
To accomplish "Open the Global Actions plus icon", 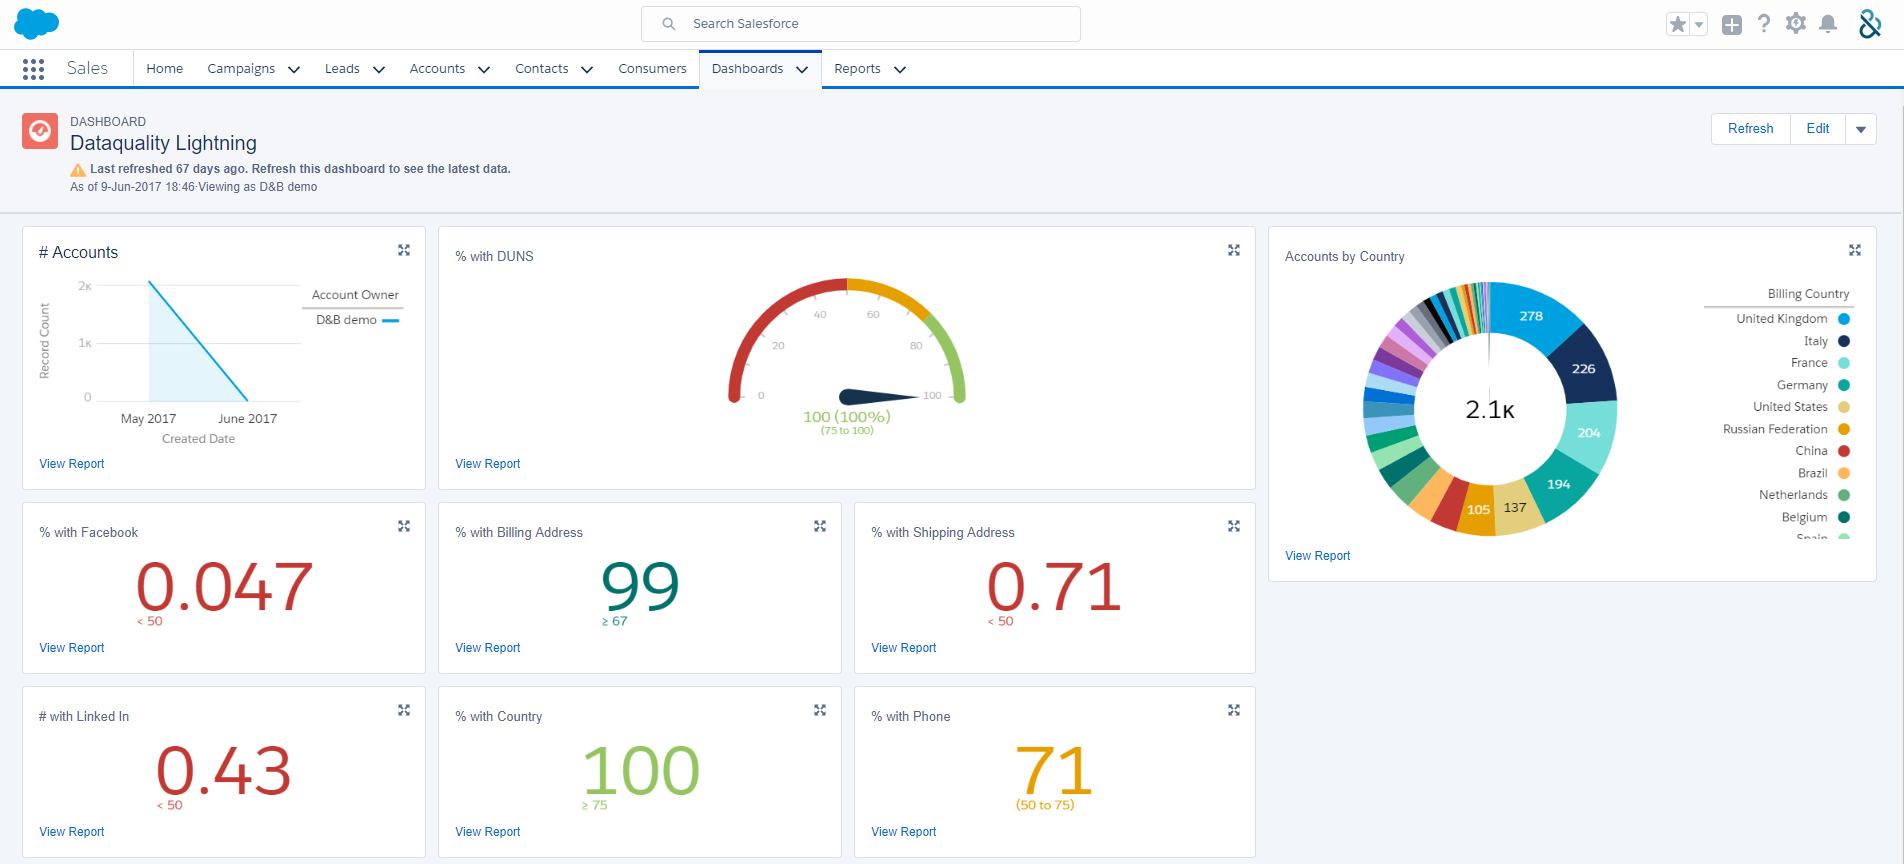I will pyautogui.click(x=1732, y=25).
